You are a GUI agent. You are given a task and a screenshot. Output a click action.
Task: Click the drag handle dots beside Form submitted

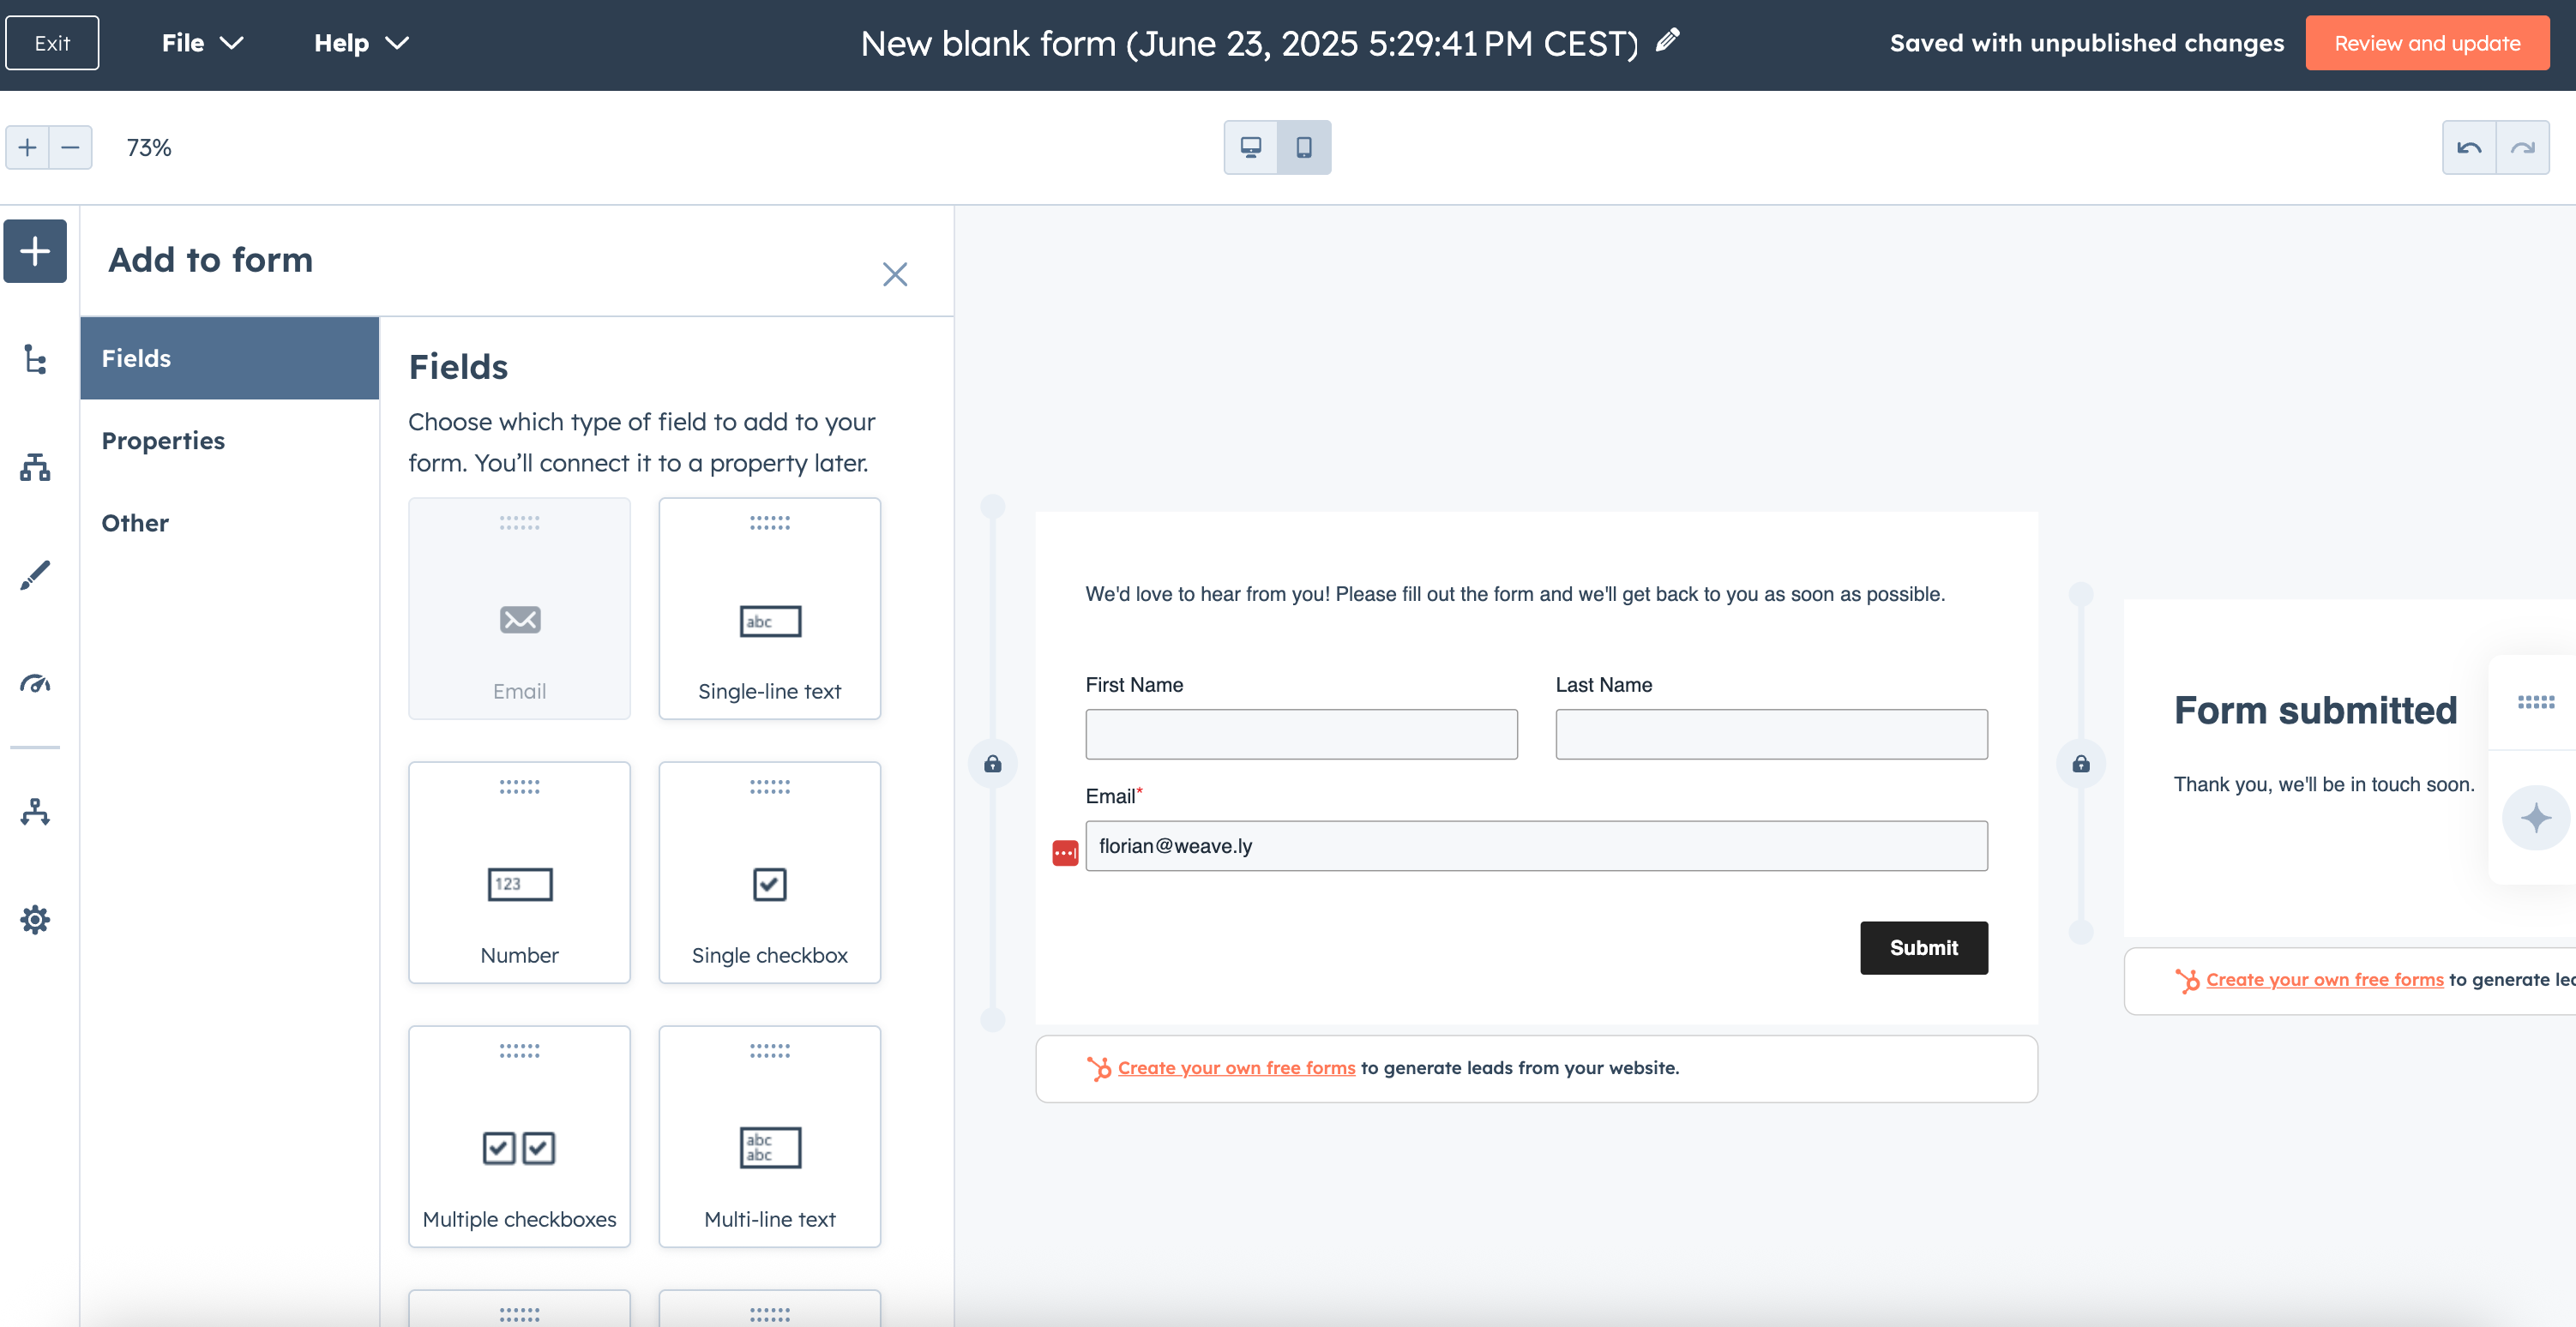pos(2535,702)
